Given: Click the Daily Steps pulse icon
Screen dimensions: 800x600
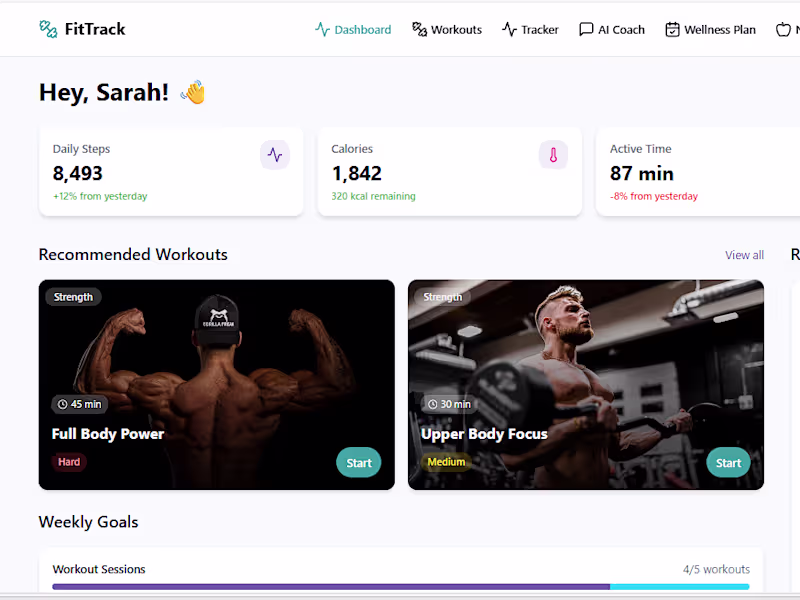Looking at the screenshot, I should (275, 155).
